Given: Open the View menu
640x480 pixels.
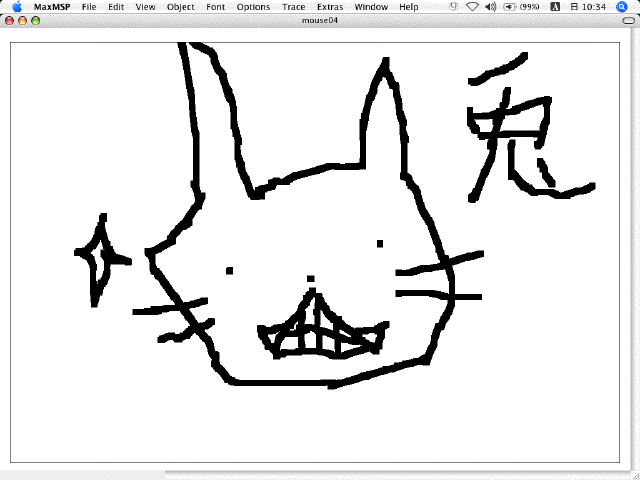Looking at the screenshot, I should [x=146, y=7].
